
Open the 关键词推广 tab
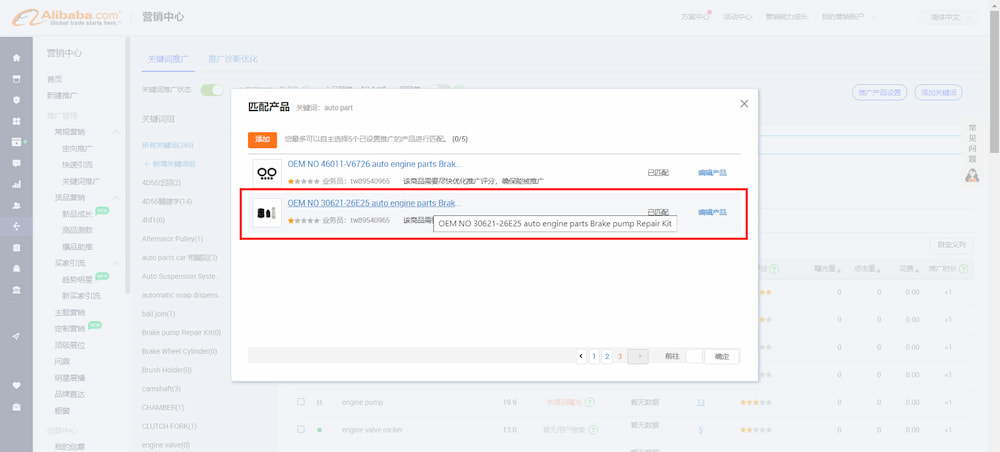click(x=168, y=59)
